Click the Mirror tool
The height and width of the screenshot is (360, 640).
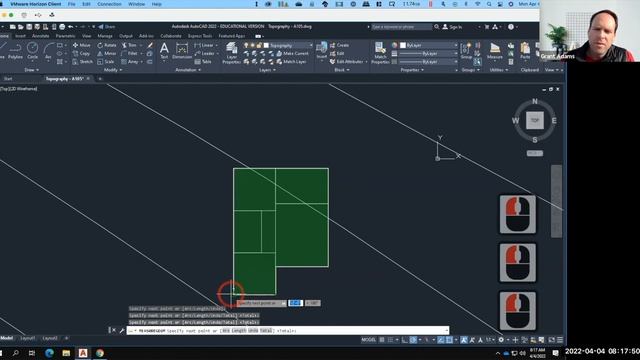[x=107, y=53]
